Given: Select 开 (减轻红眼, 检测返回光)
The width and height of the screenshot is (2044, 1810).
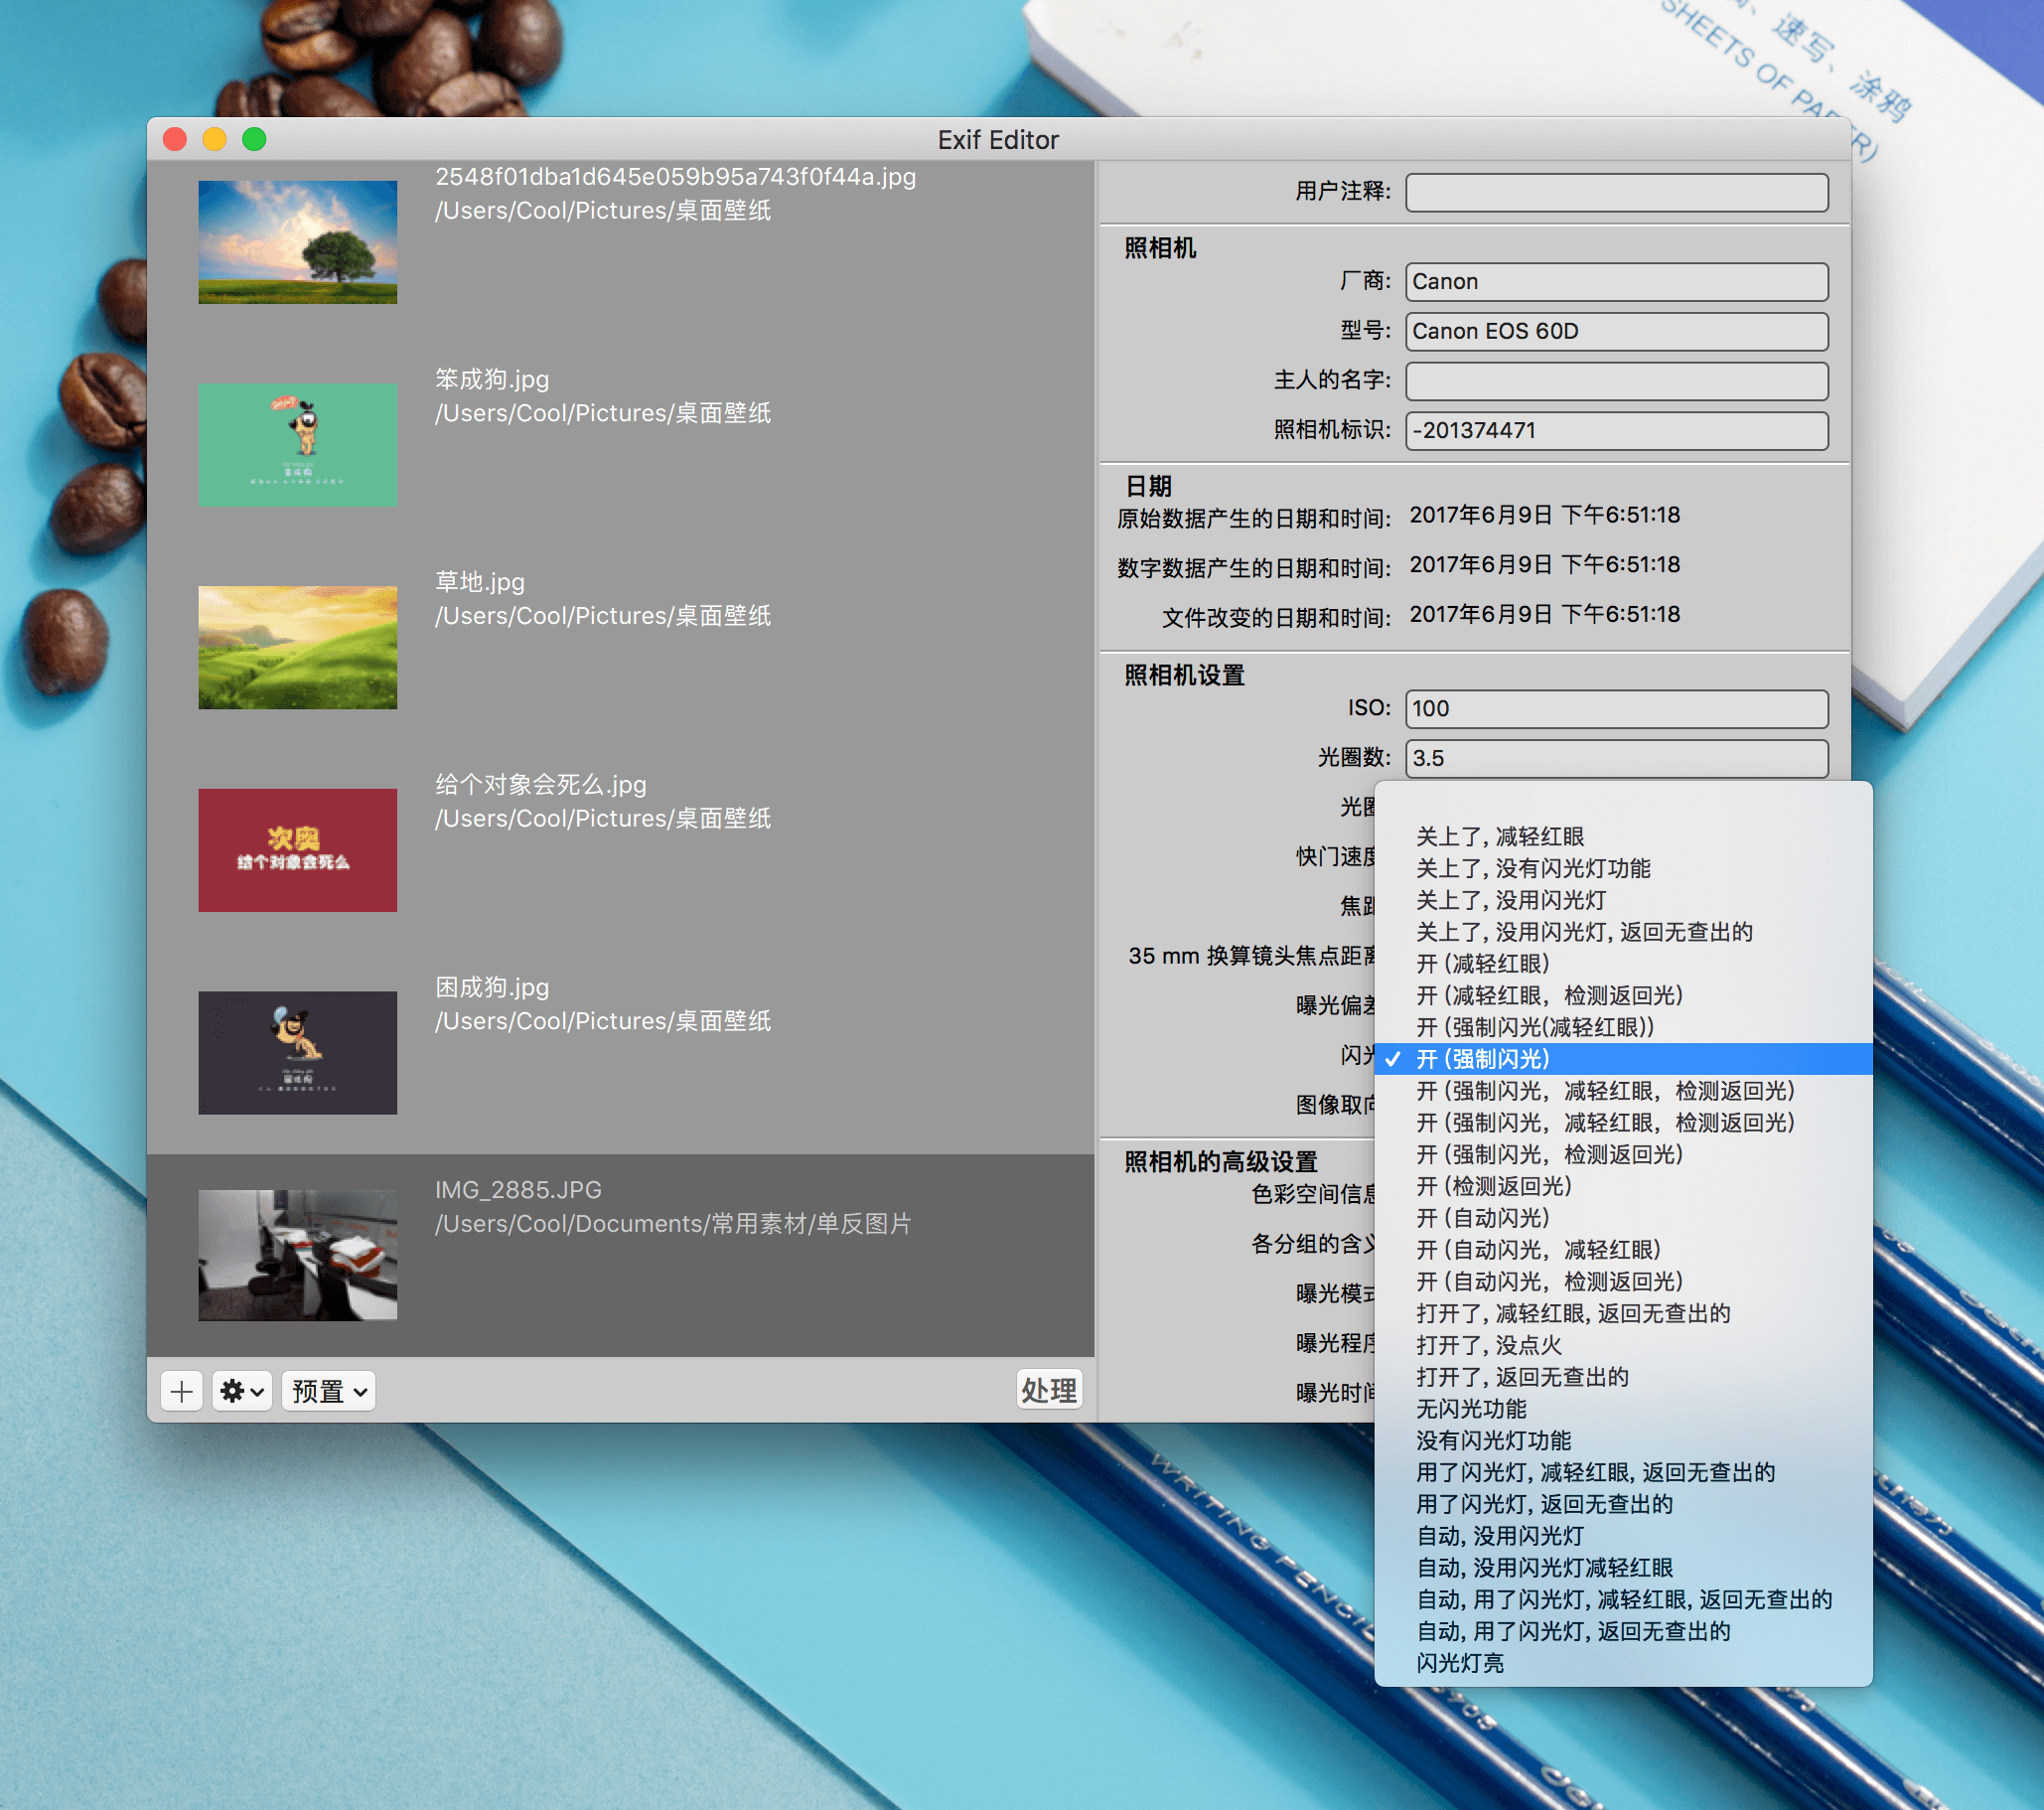Looking at the screenshot, I should tap(1623, 996).
